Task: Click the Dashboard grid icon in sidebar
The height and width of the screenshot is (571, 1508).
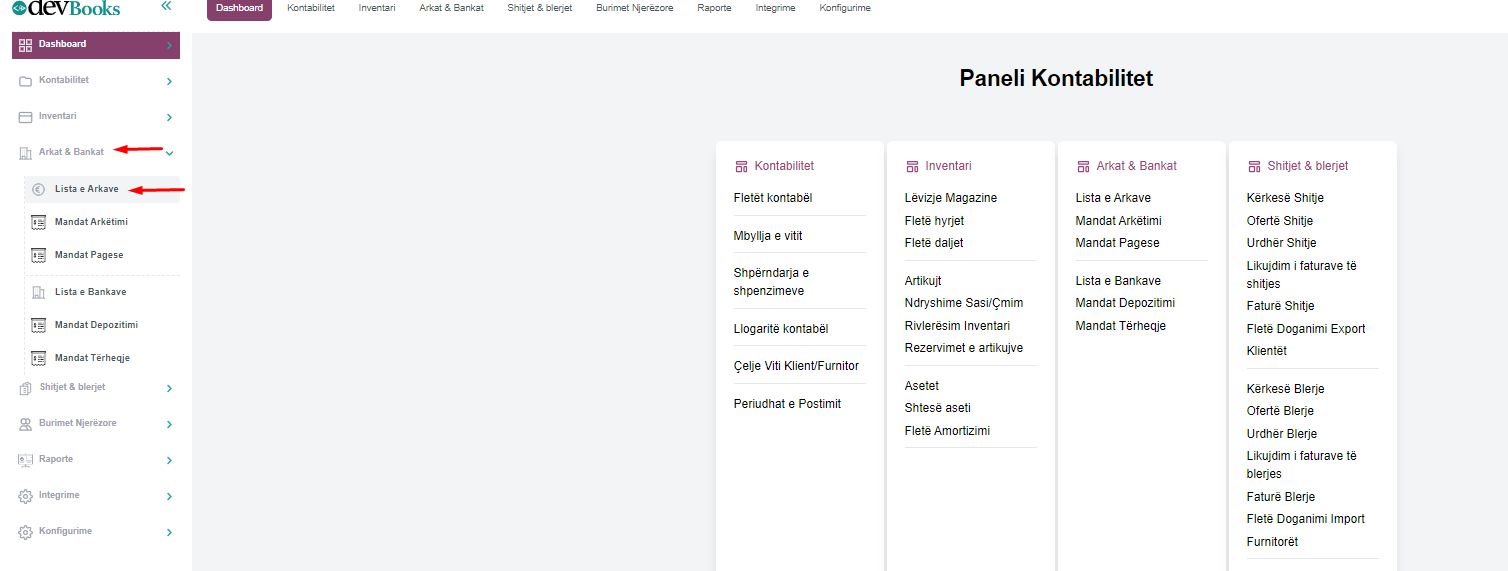Action: coord(26,45)
